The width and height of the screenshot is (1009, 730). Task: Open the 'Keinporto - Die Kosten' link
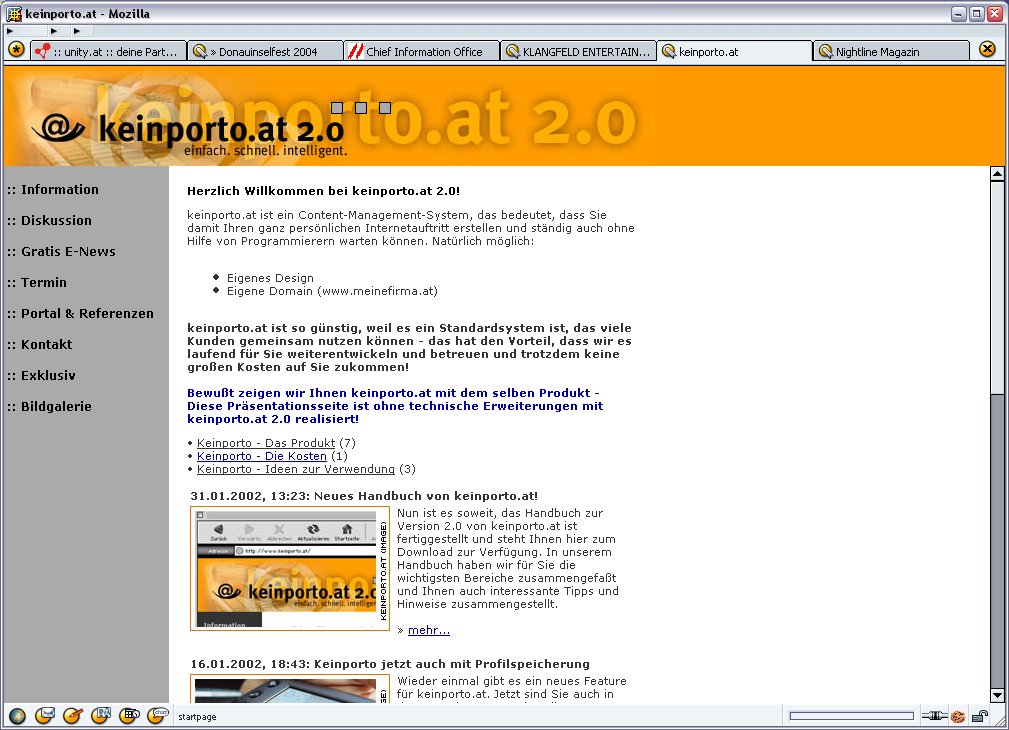(261, 456)
